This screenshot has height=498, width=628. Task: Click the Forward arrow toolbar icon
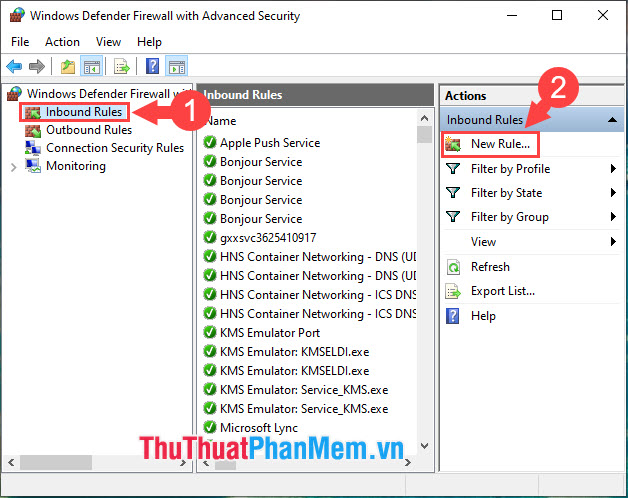click(37, 66)
